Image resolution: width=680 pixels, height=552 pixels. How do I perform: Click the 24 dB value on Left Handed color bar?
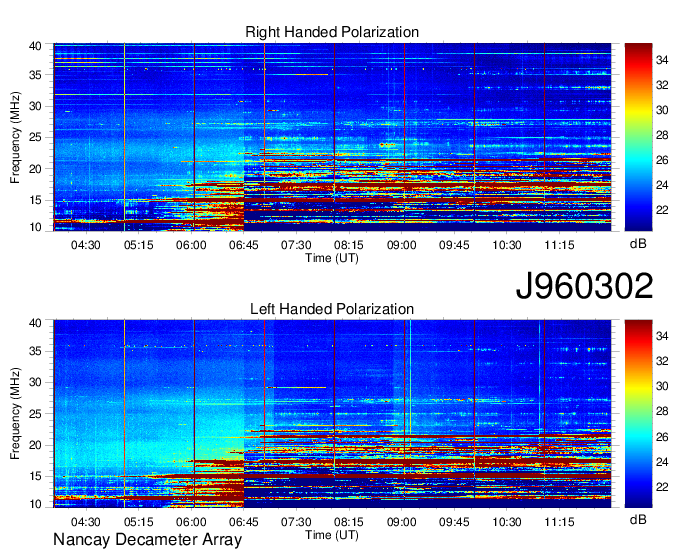coord(662,462)
